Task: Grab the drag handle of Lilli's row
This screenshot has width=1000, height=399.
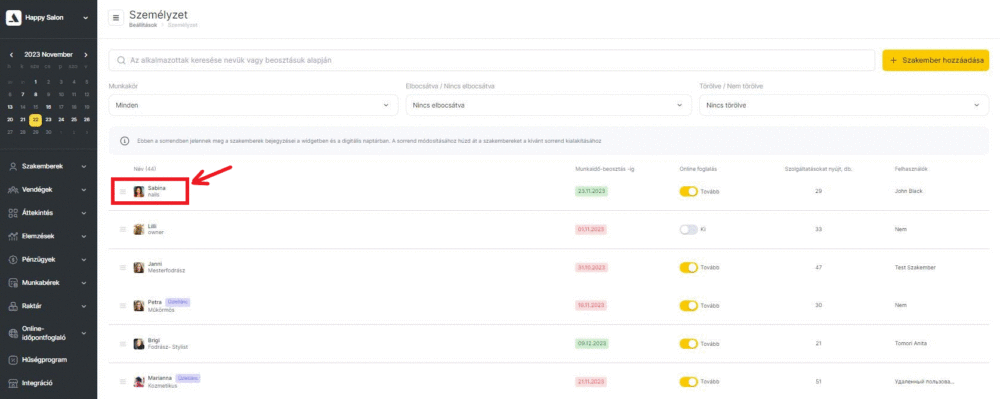Action: pyautogui.click(x=123, y=229)
